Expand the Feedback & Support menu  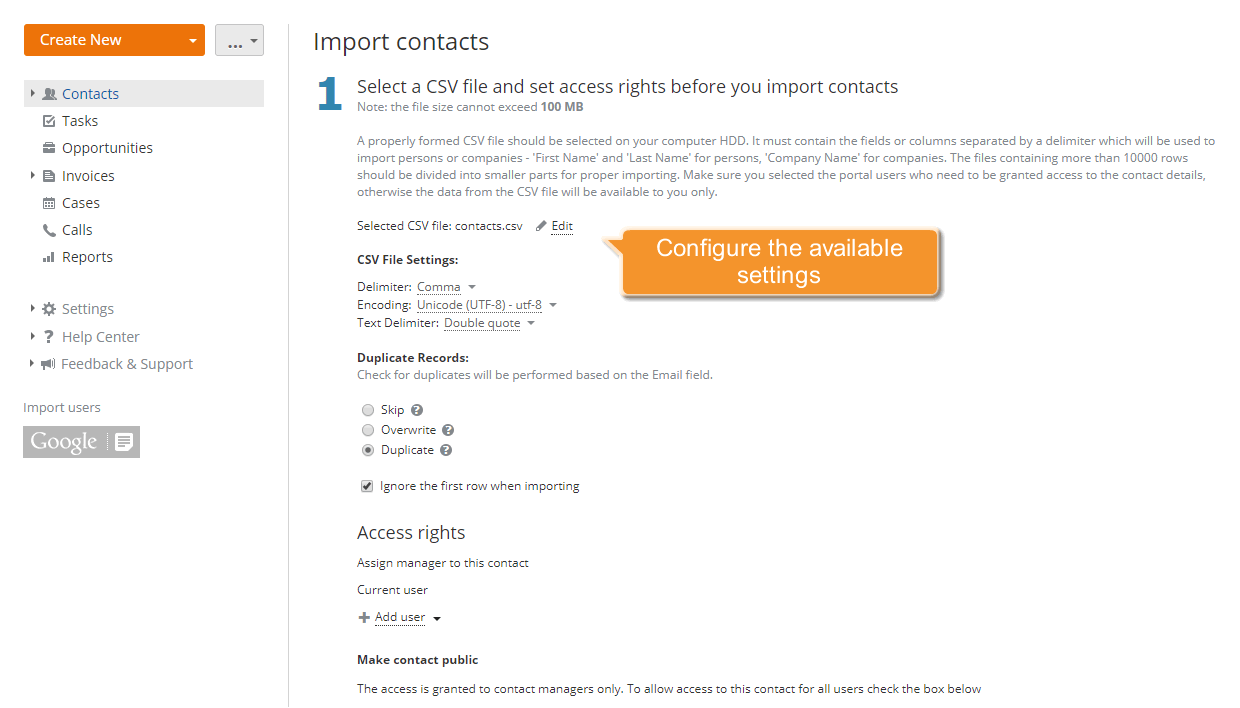point(124,363)
